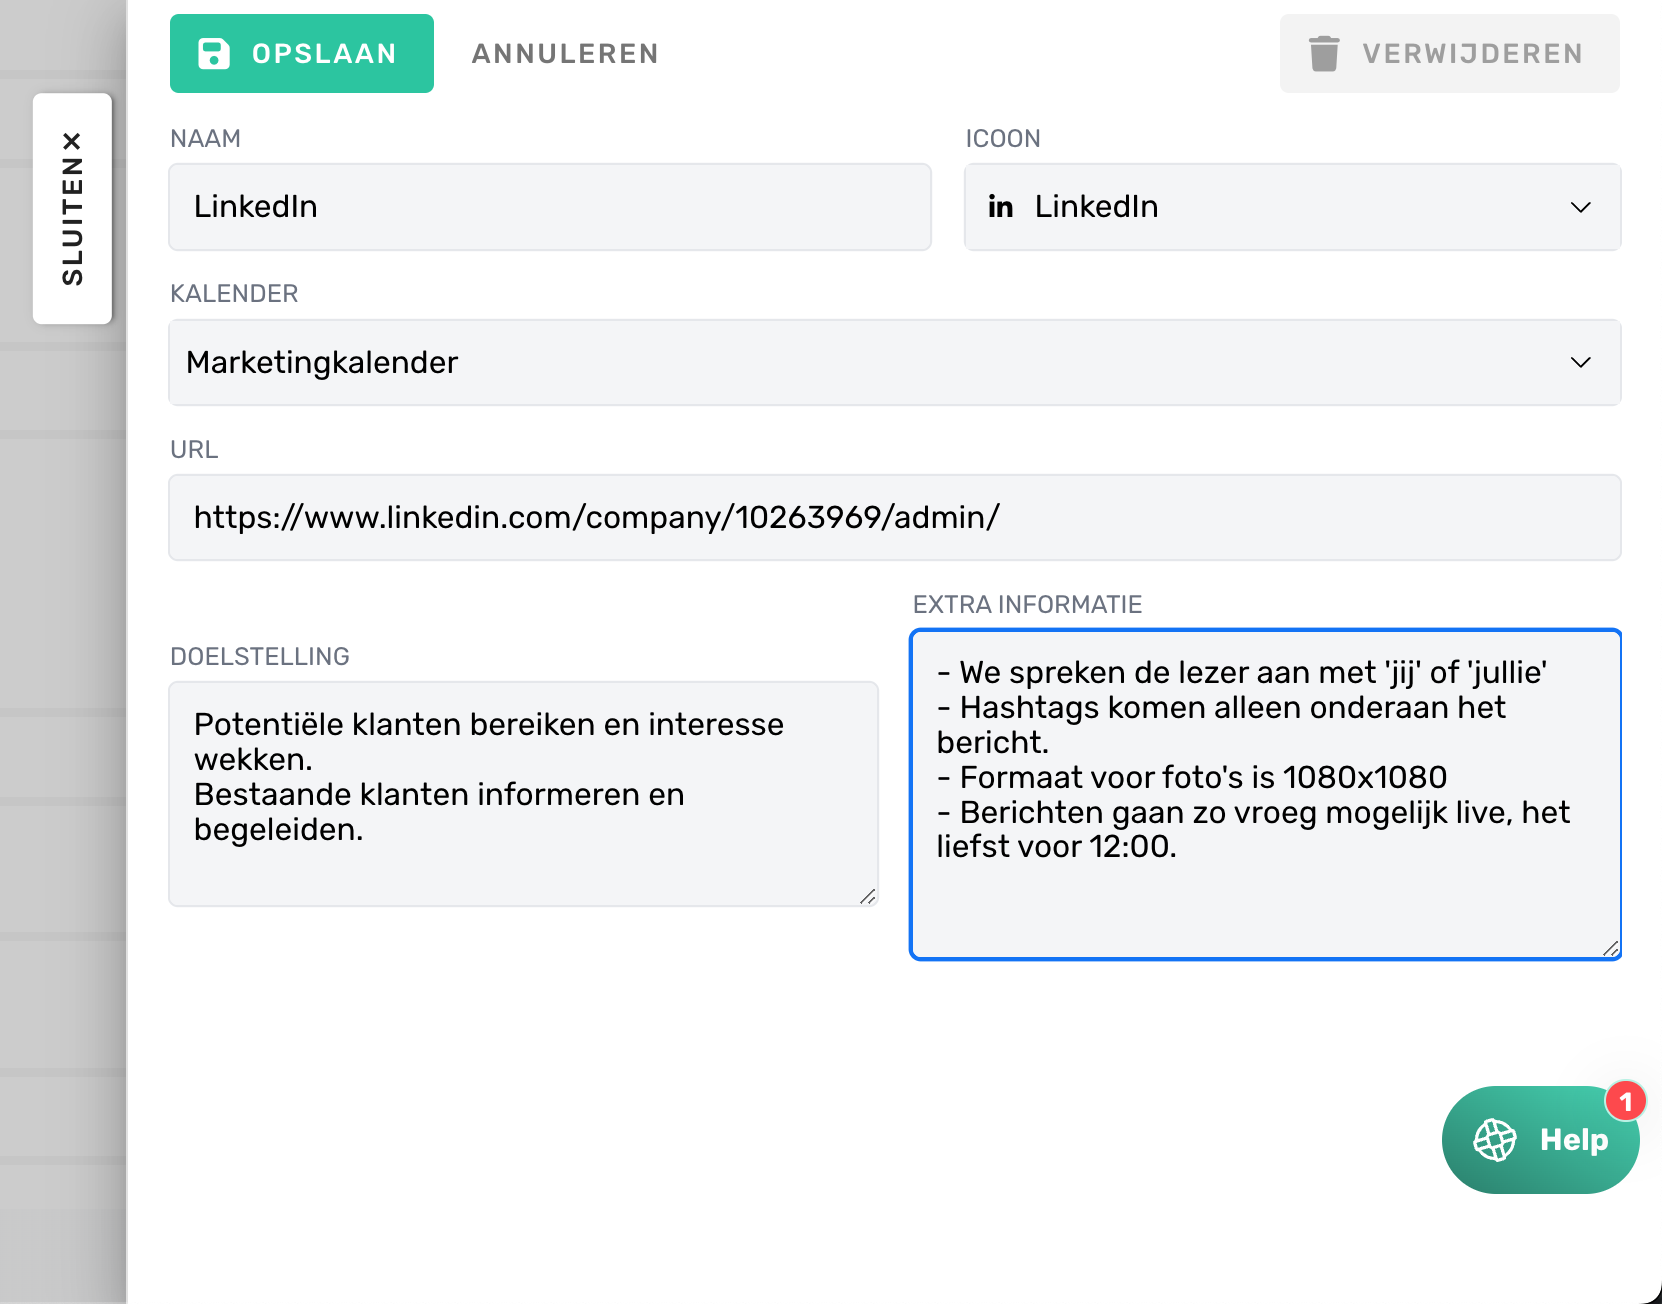The width and height of the screenshot is (1662, 1304).
Task: Focus the Naam field containing LinkedIn
Action: click(550, 207)
